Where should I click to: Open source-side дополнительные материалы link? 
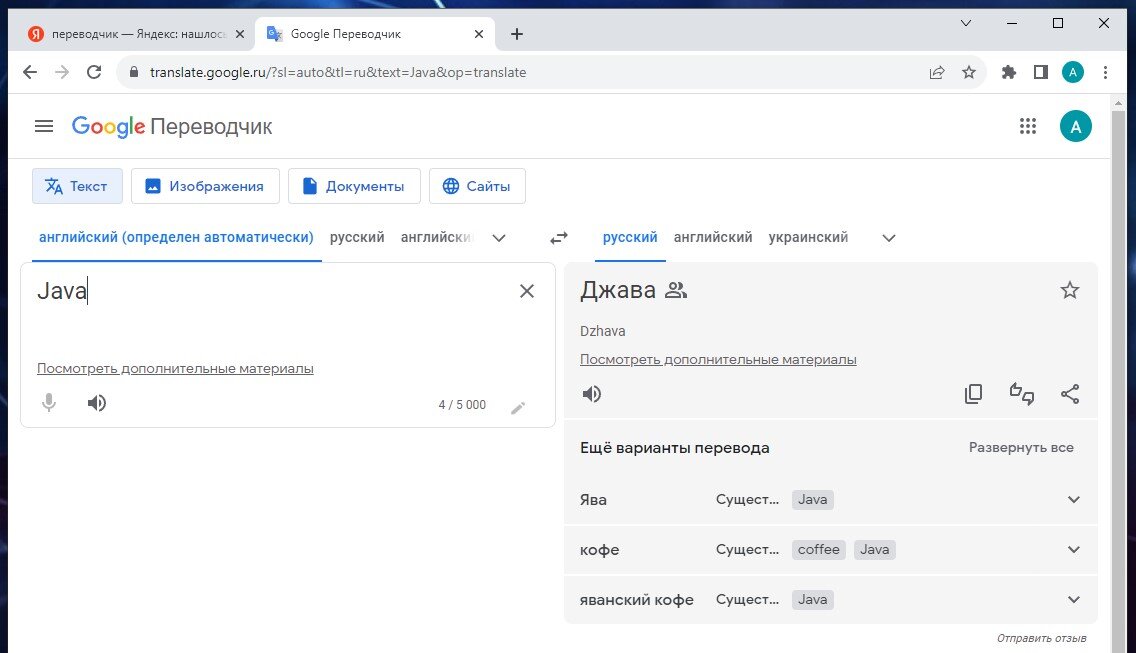[x=175, y=368]
